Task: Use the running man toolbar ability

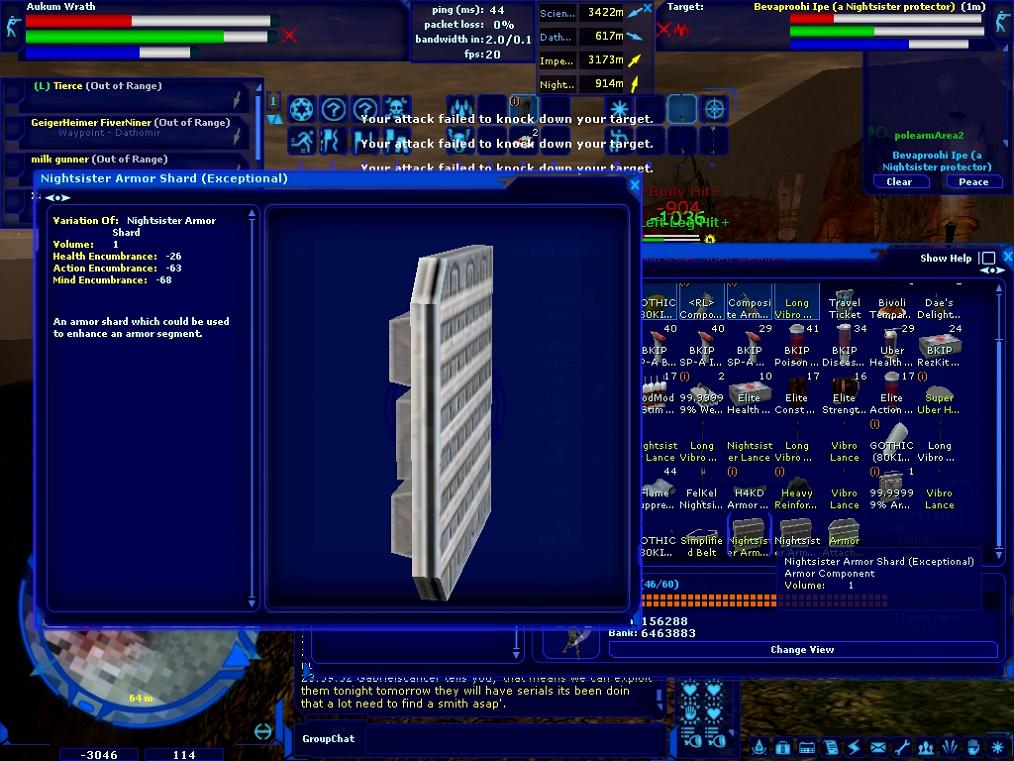Action: coord(301,140)
